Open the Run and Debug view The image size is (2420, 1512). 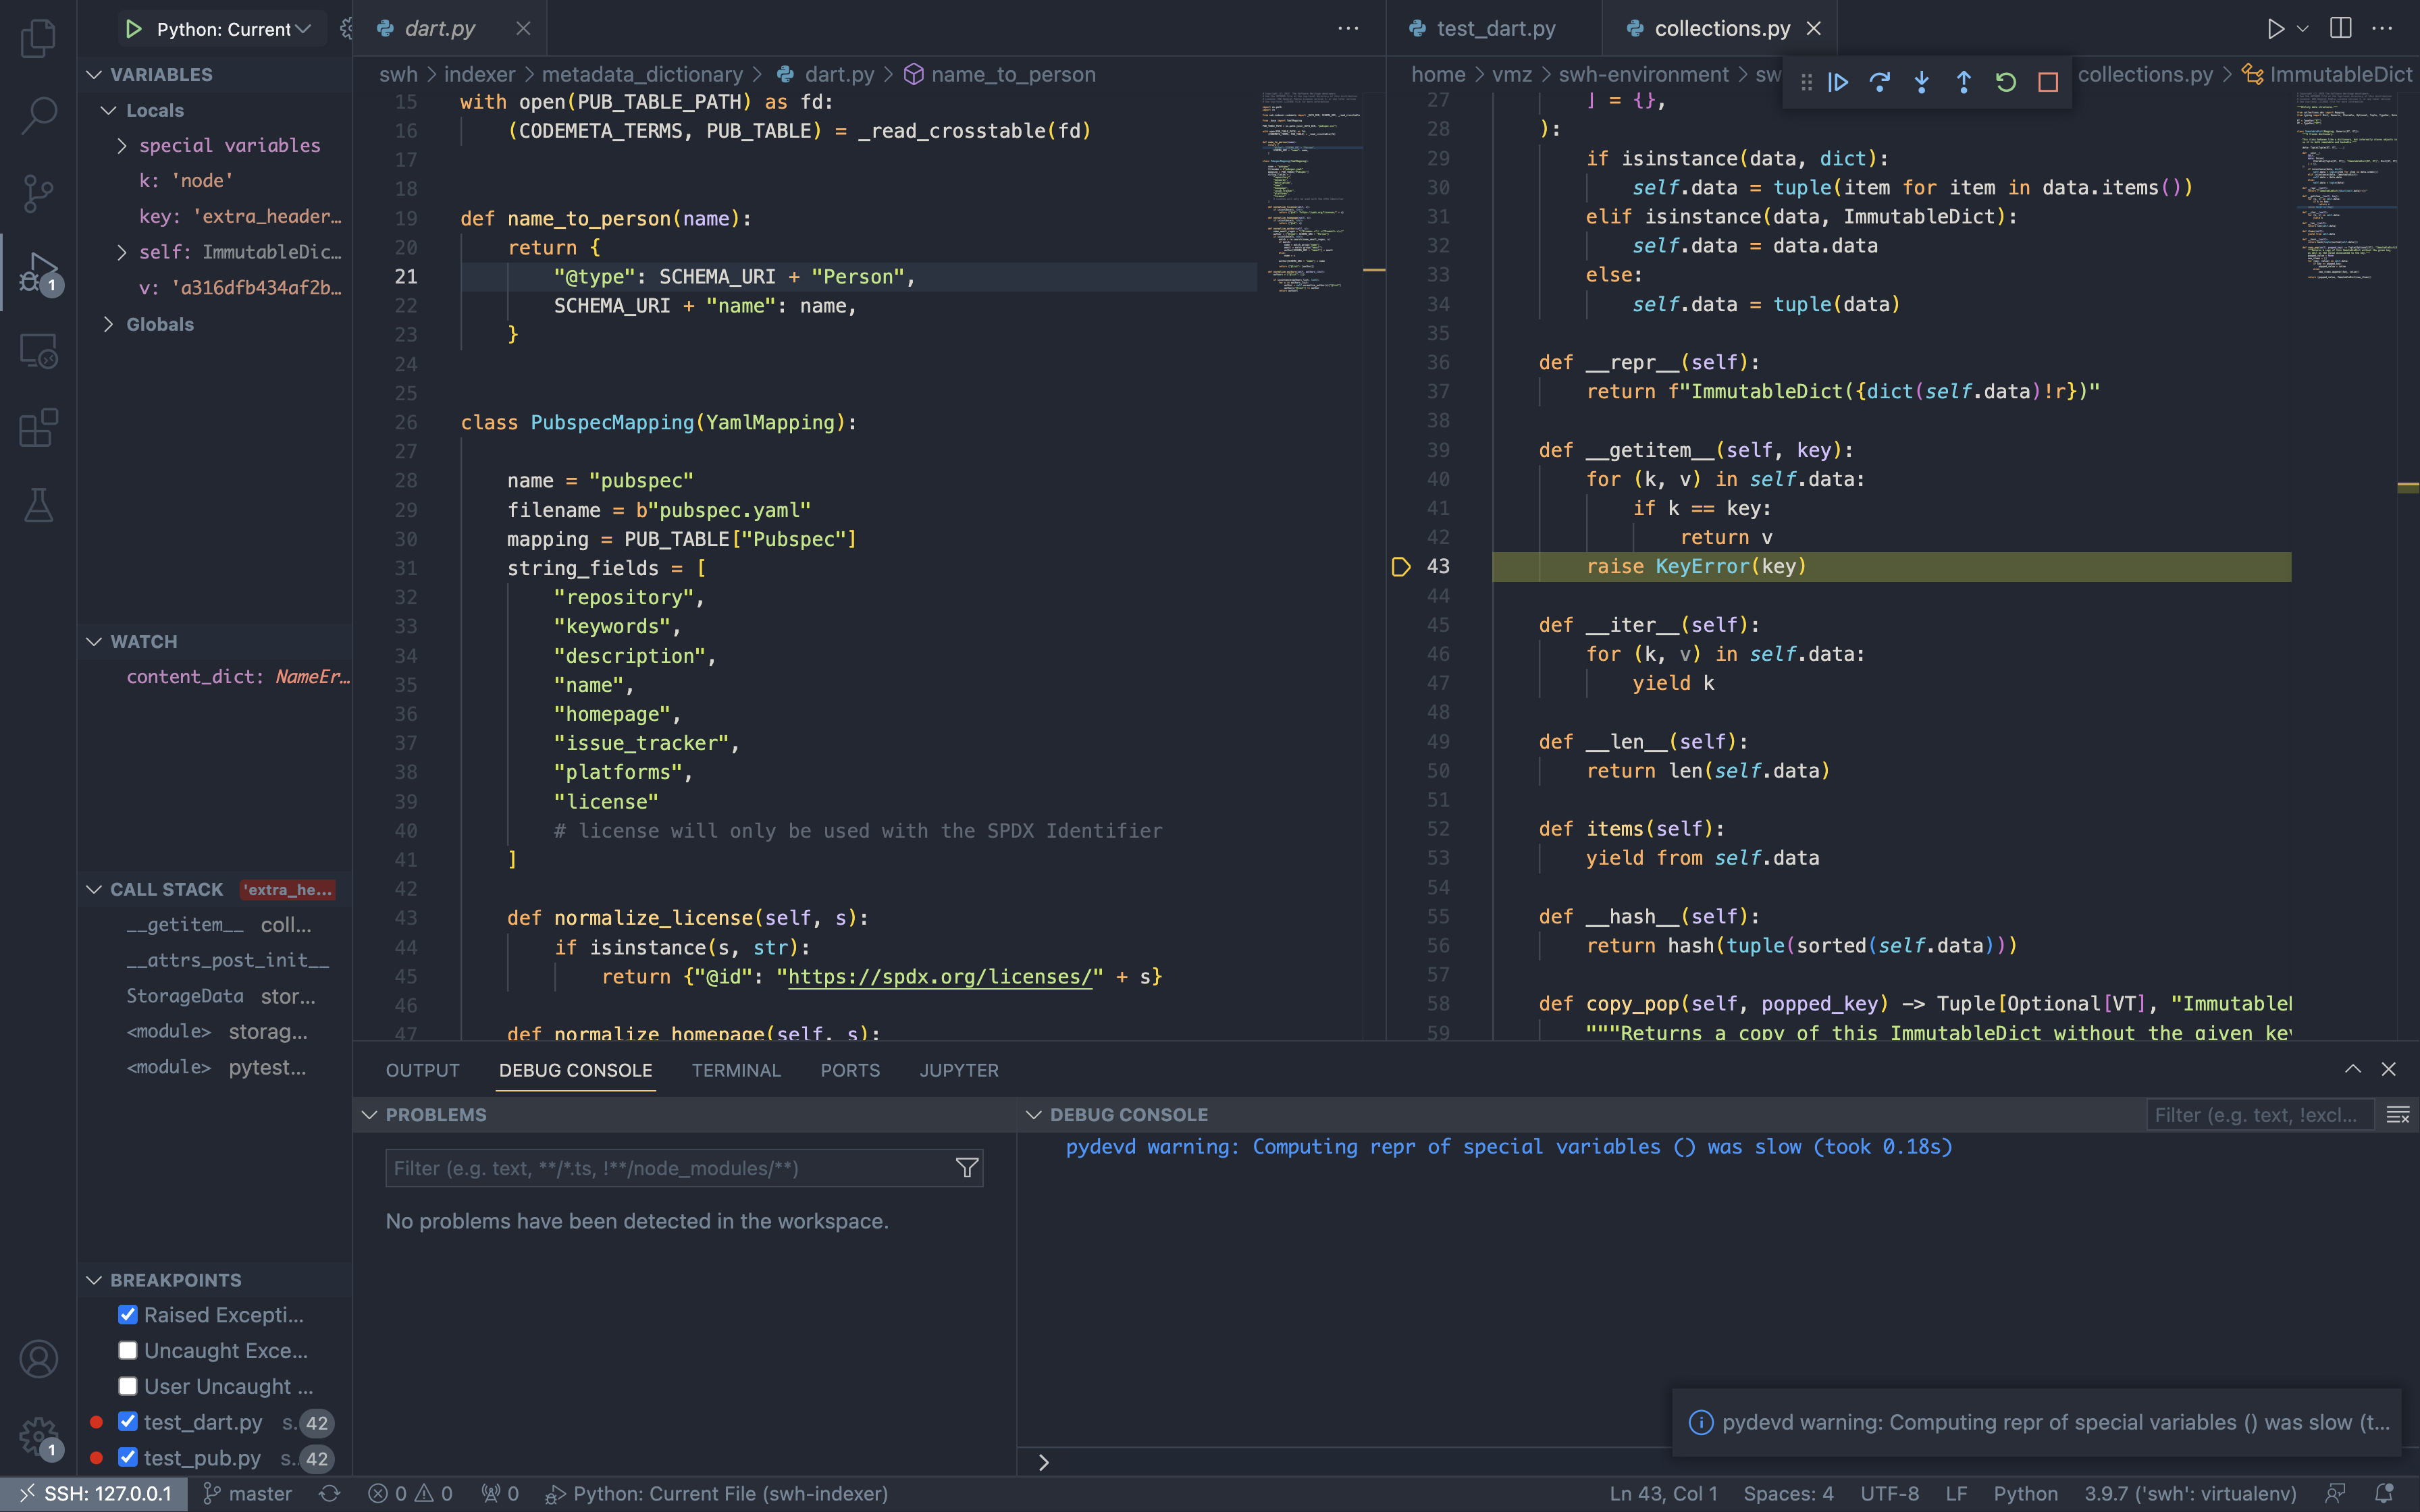pos(38,272)
